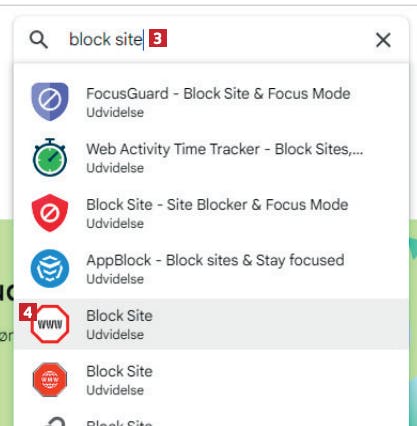Select the highlighted 'Block Site' suggestion
Screen dimensions: 417x426
(x=211, y=324)
